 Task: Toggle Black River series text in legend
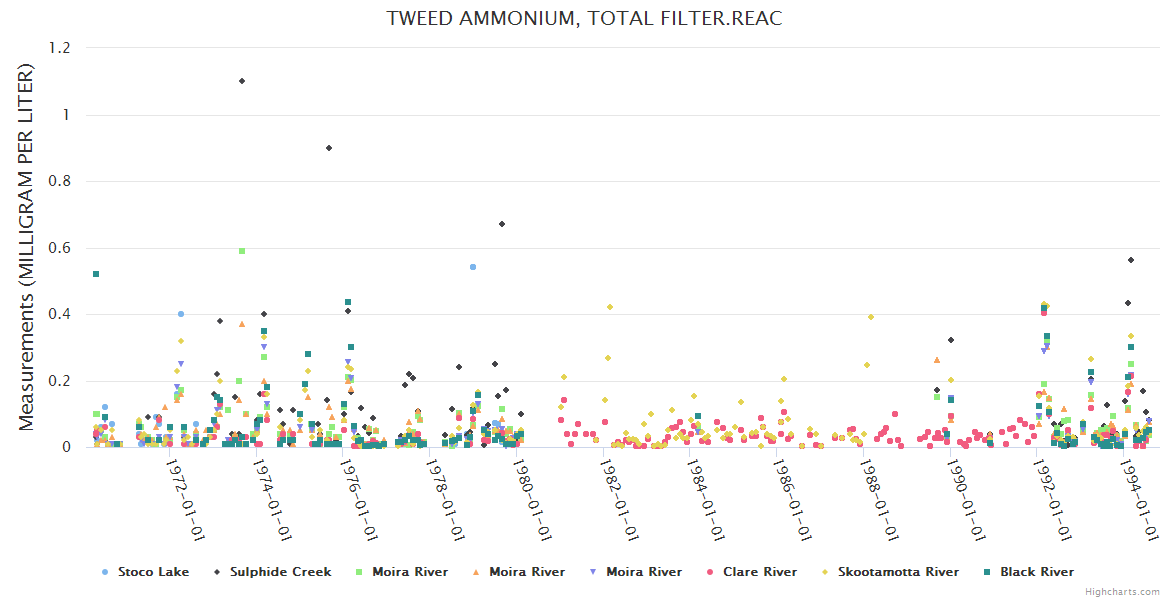[1037, 572]
